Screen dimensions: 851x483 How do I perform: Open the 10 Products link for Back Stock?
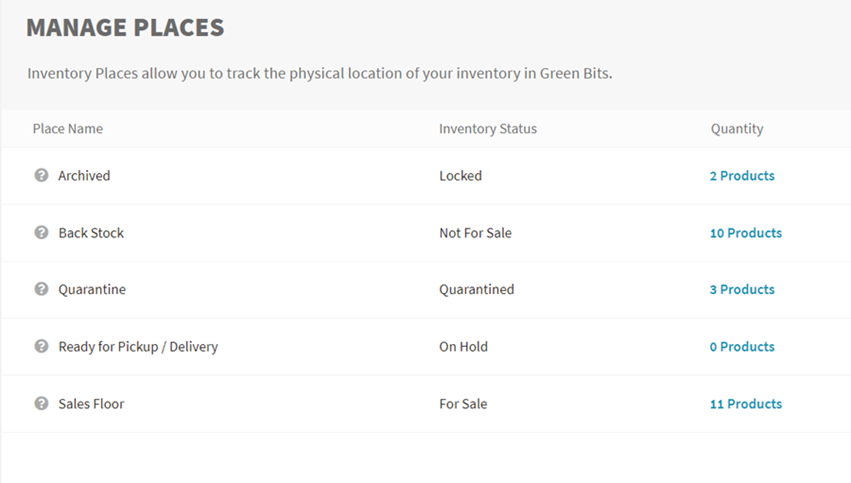point(746,233)
